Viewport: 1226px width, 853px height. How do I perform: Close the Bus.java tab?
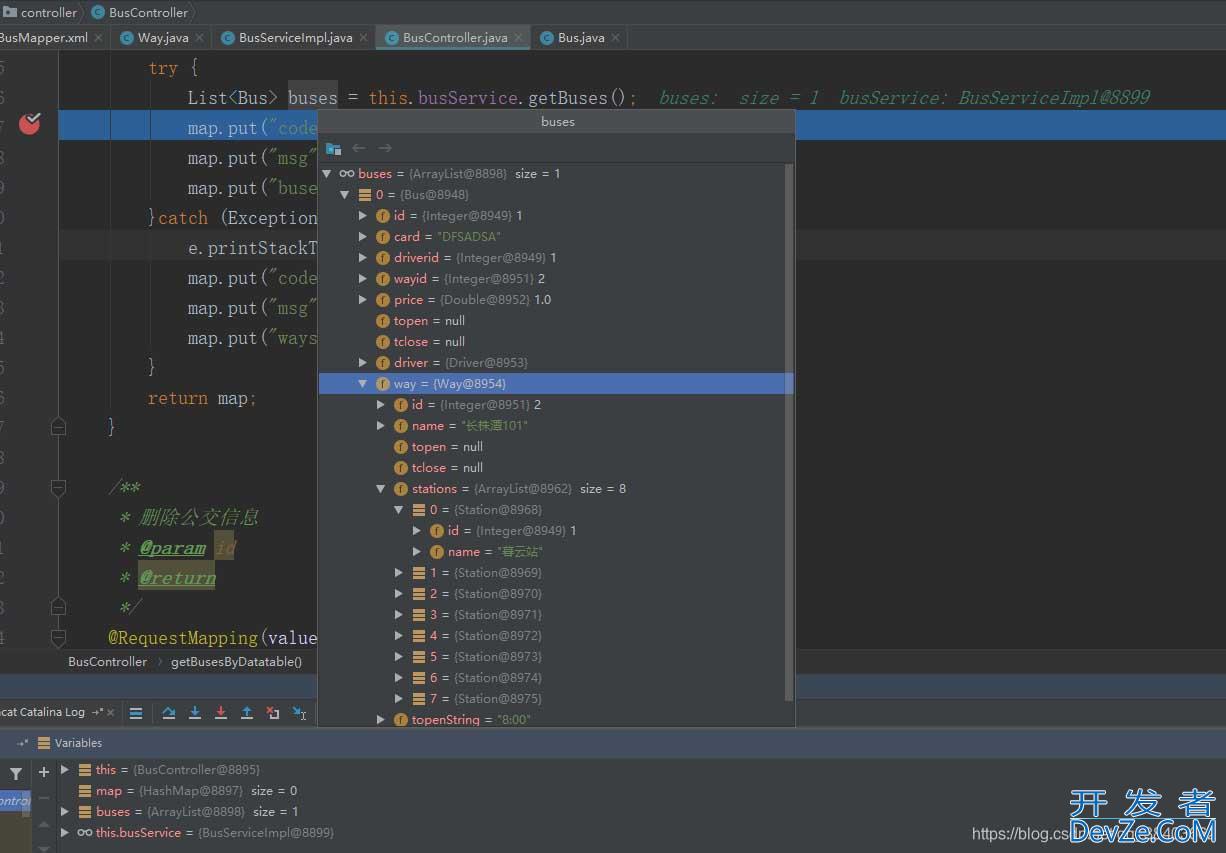[616, 37]
